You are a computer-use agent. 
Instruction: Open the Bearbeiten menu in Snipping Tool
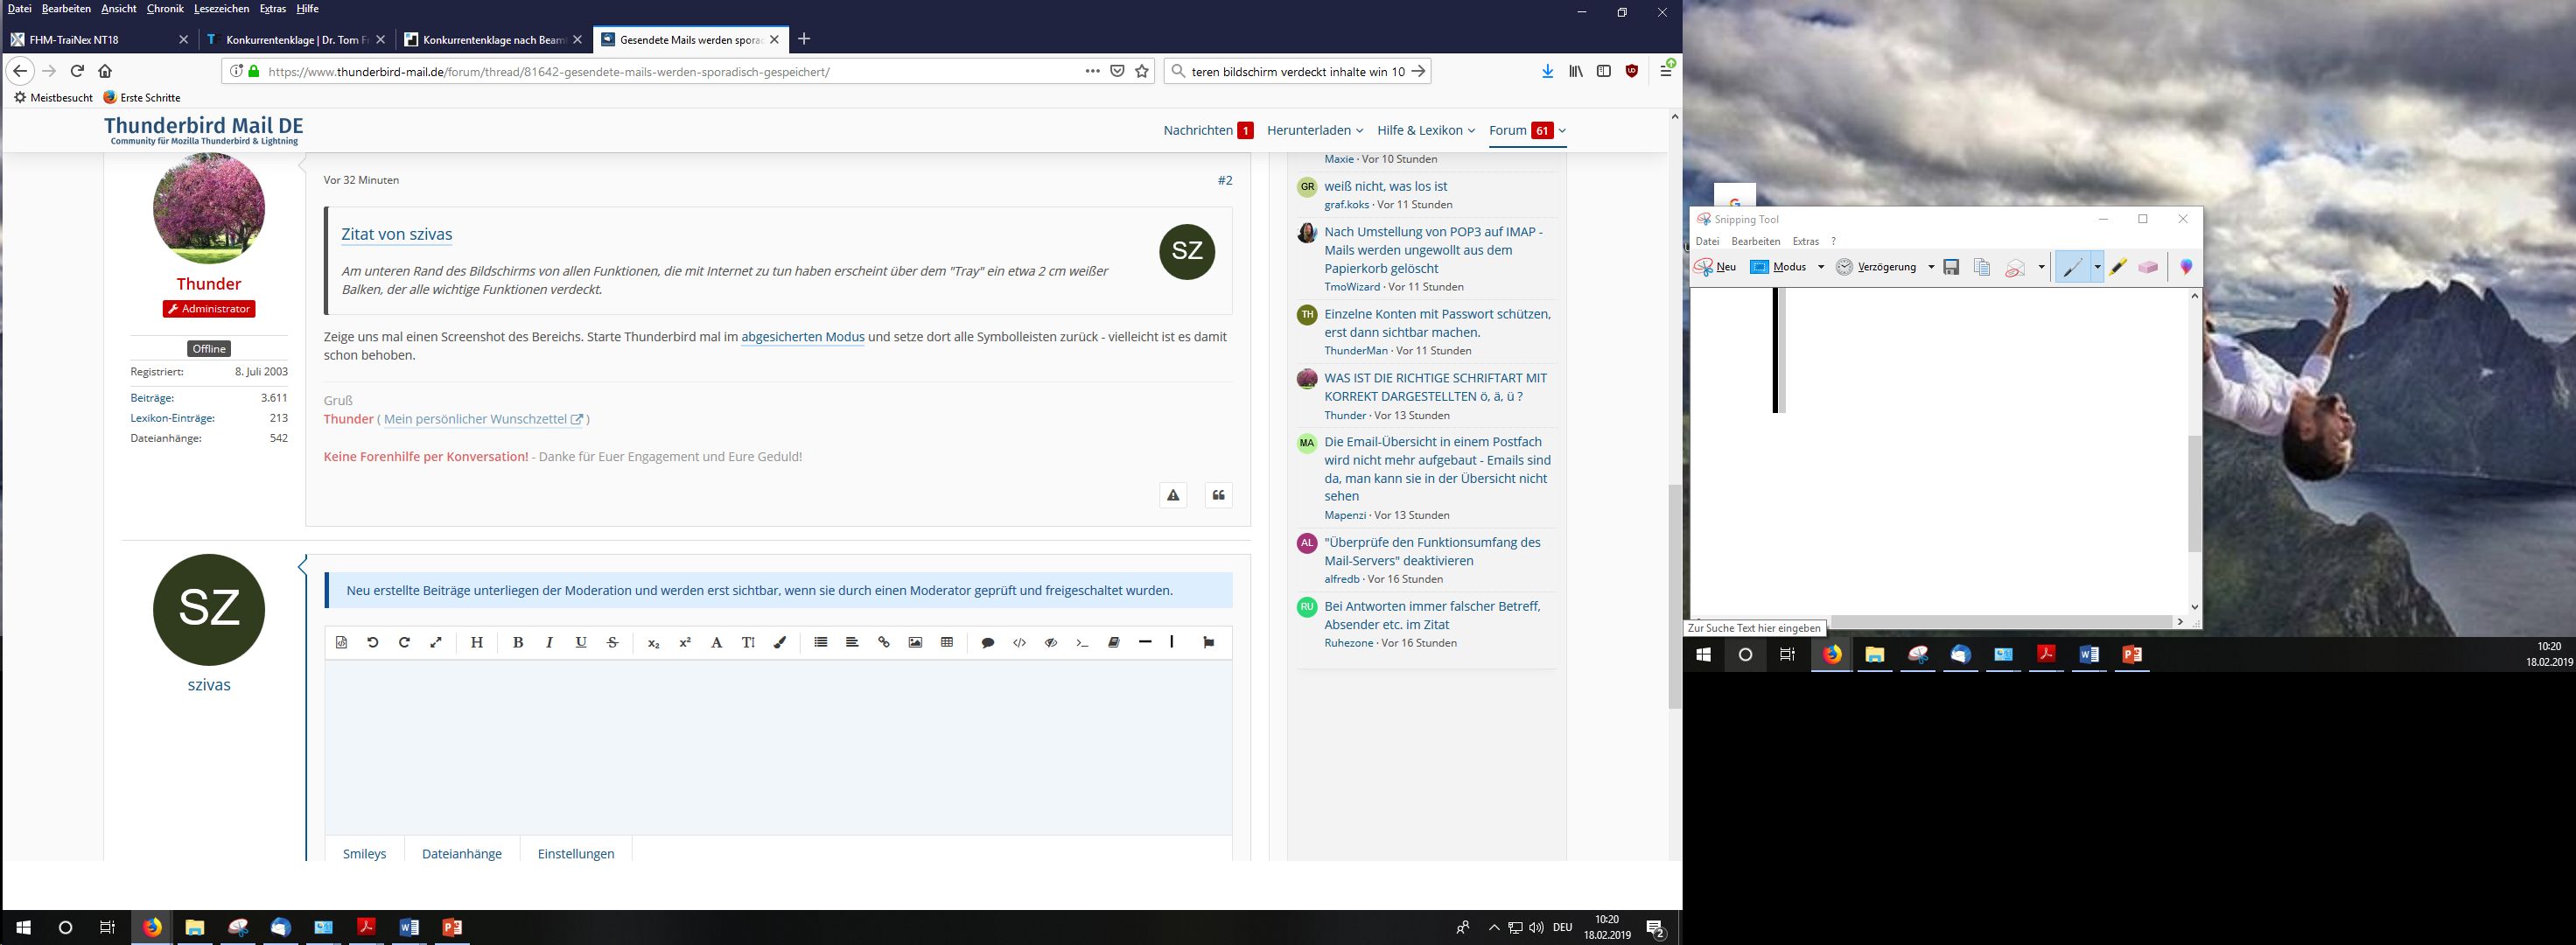coord(1755,241)
